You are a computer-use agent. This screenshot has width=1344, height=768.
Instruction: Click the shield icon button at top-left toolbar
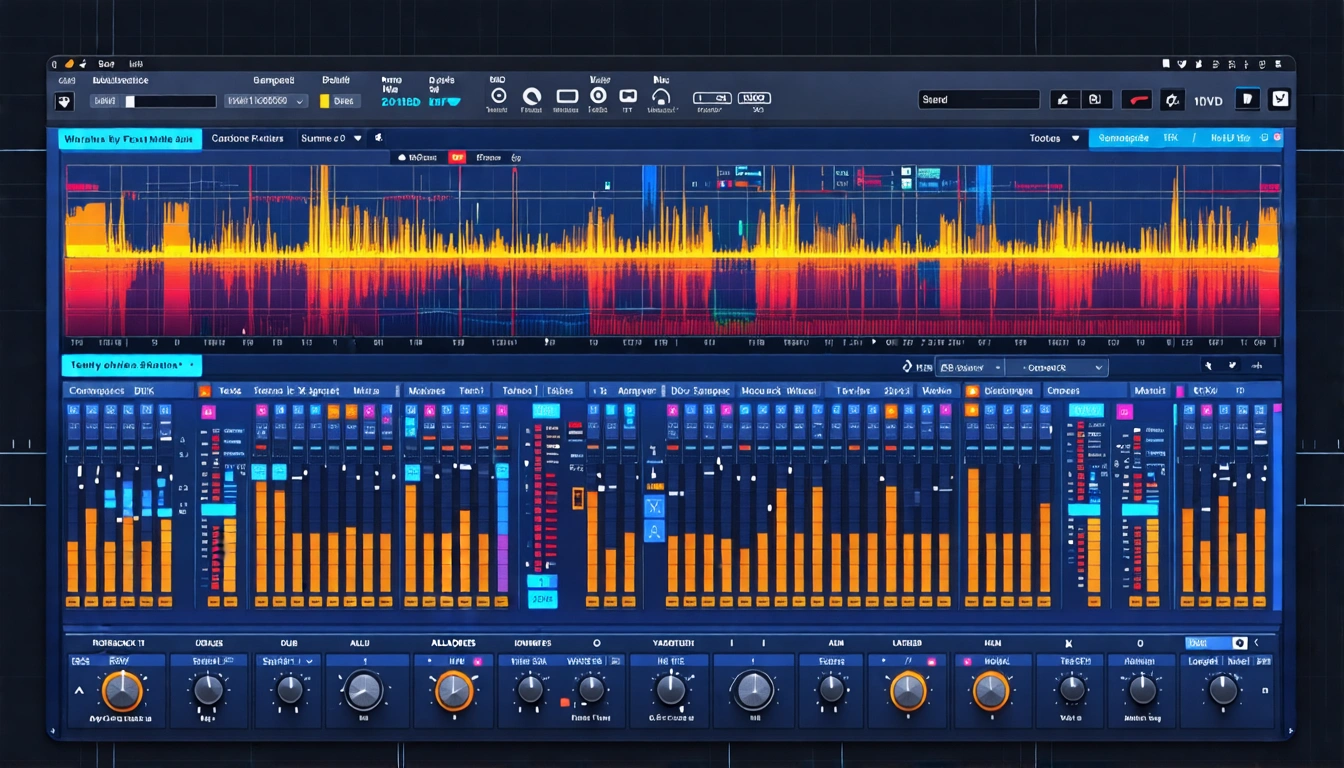[x=64, y=101]
